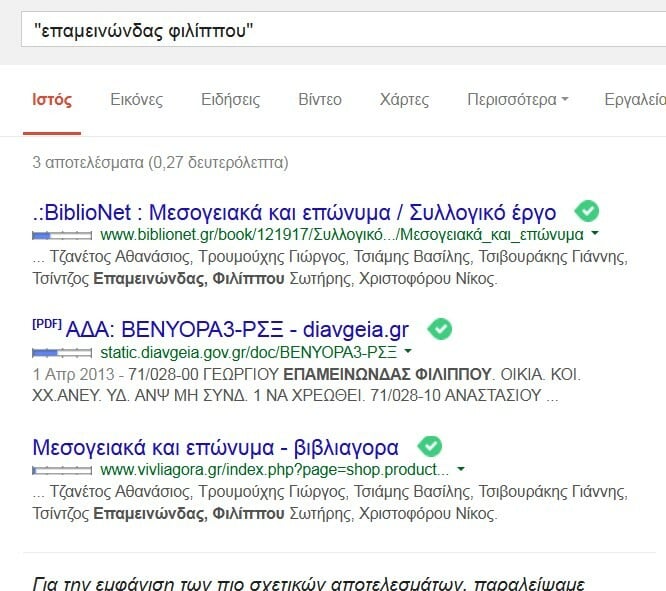The width and height of the screenshot is (666, 591).
Task: Click the green checkmark beside the BiblioNet result
Action: (x=587, y=211)
